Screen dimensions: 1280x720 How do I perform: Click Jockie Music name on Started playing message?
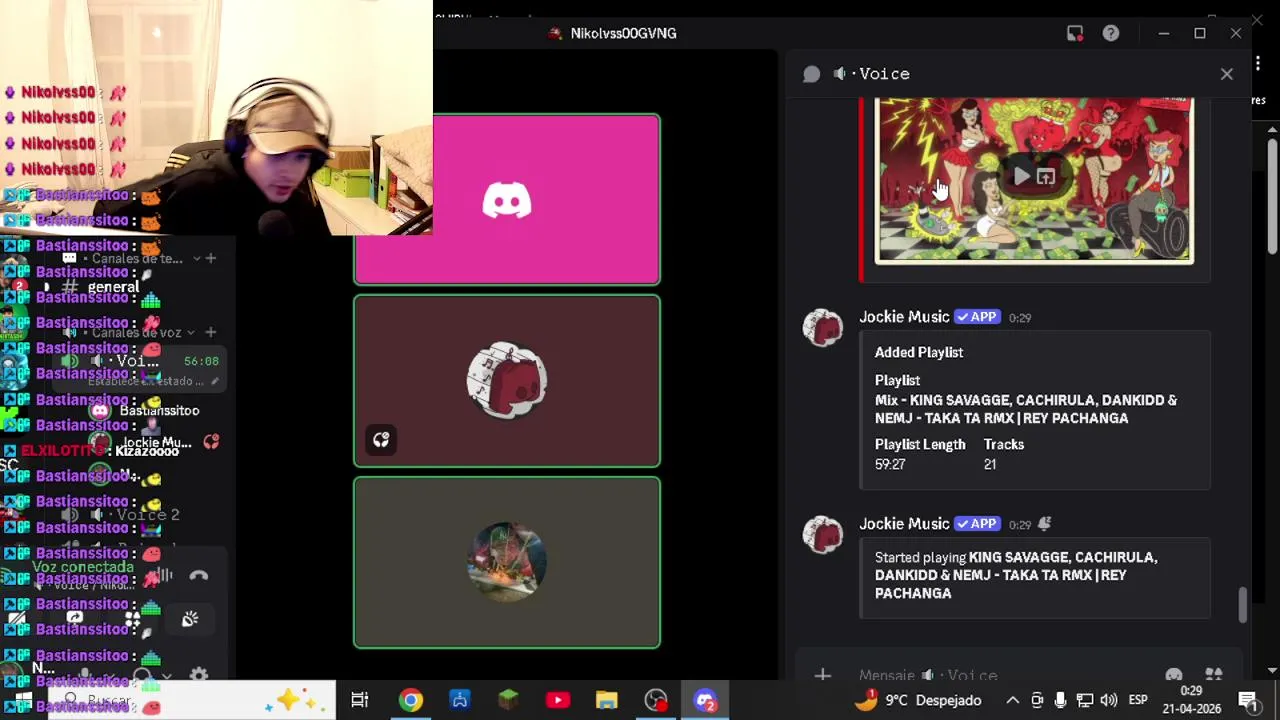904,524
